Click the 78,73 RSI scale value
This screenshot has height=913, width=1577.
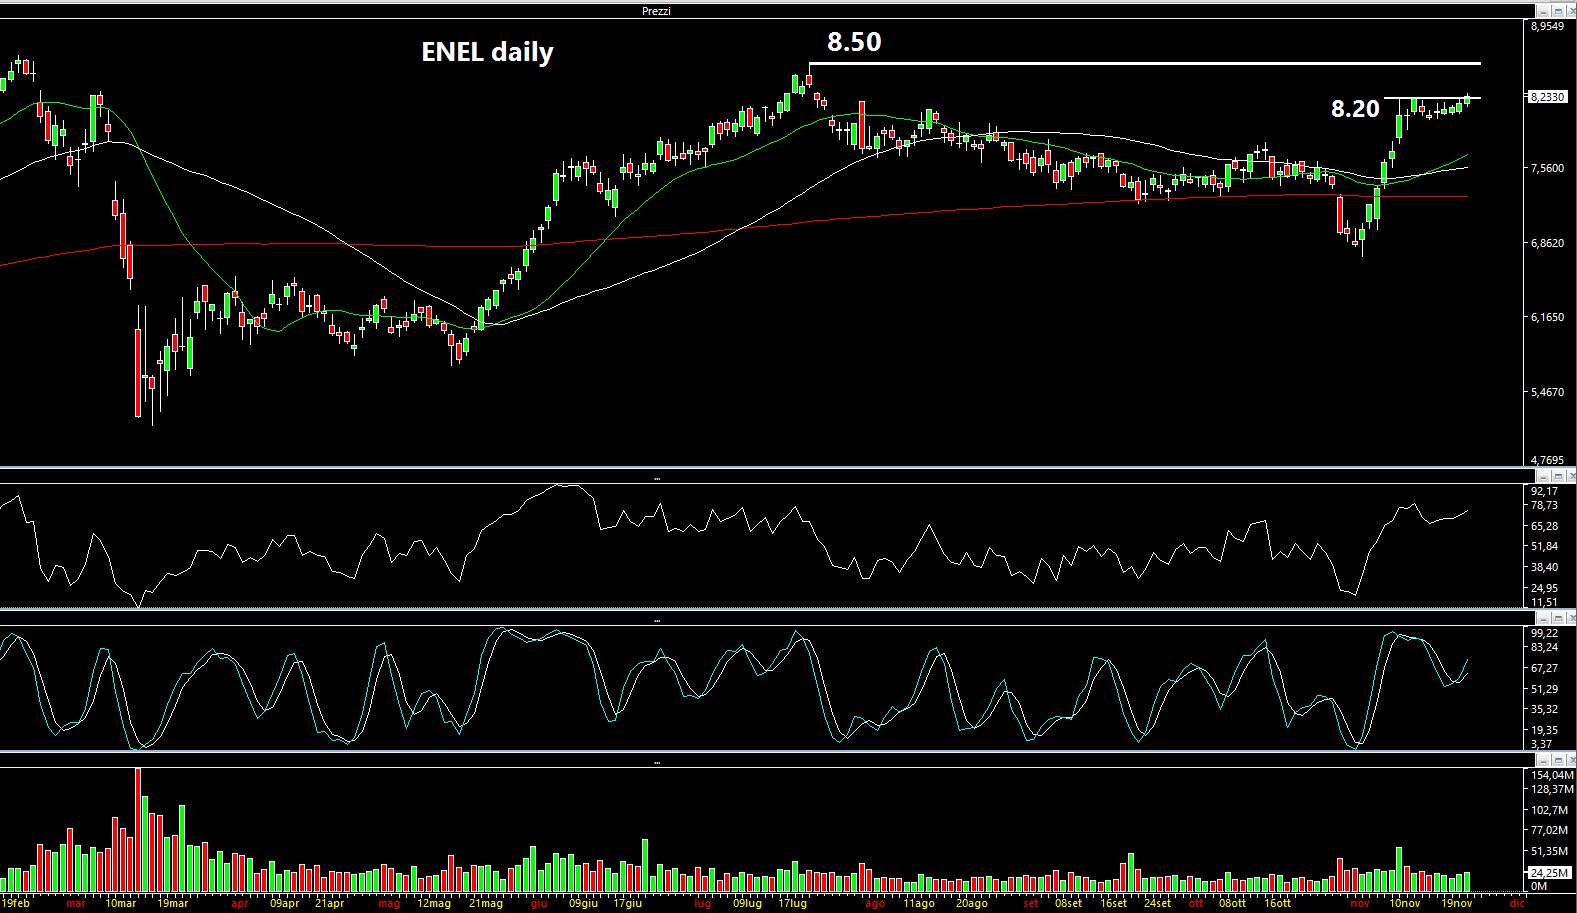1544,506
